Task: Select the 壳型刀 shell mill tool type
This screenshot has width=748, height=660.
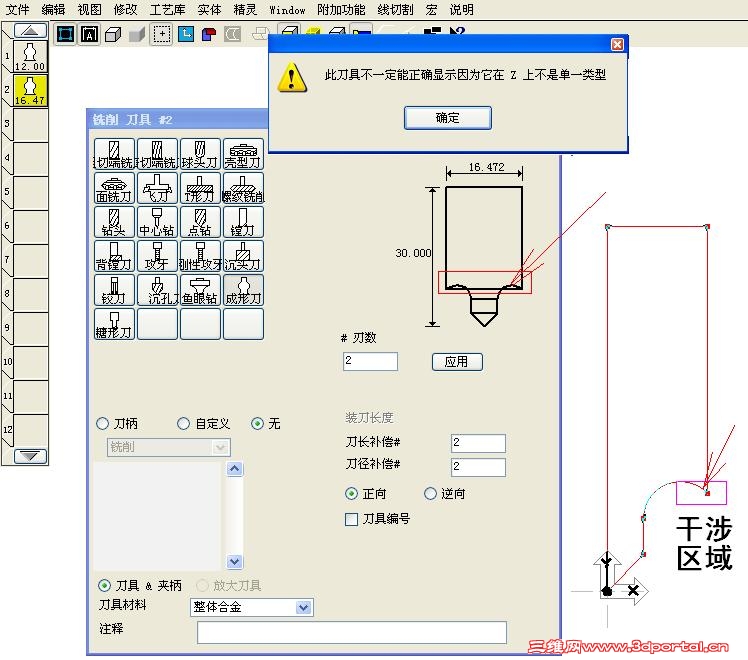Action: pos(243,154)
